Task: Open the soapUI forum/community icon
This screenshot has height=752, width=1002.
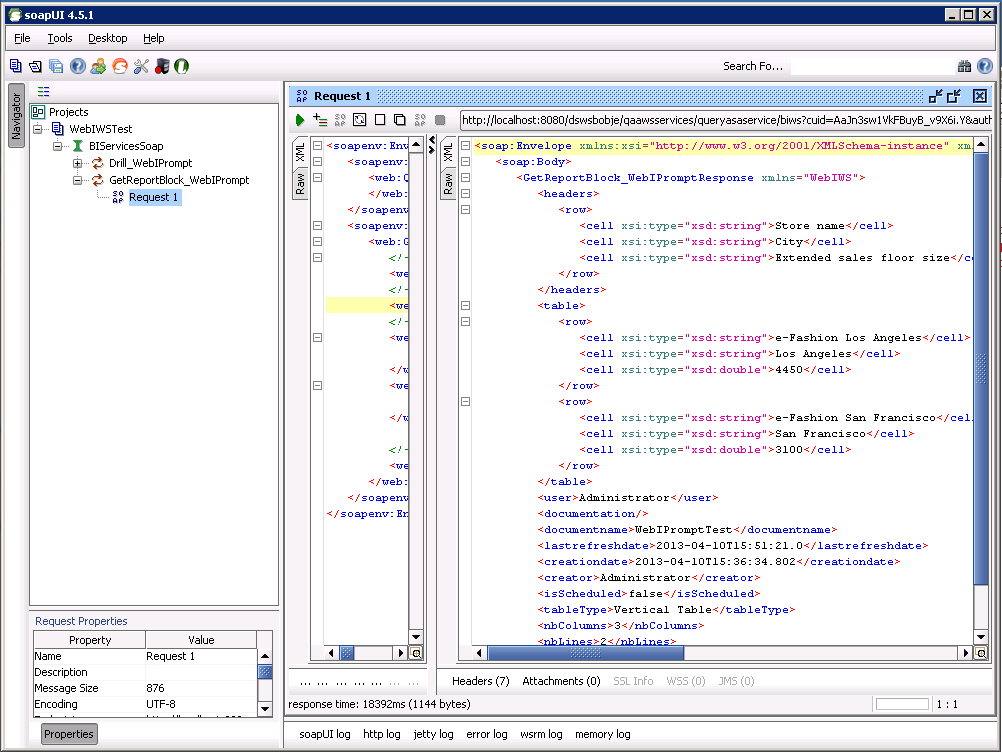Action: pos(98,66)
